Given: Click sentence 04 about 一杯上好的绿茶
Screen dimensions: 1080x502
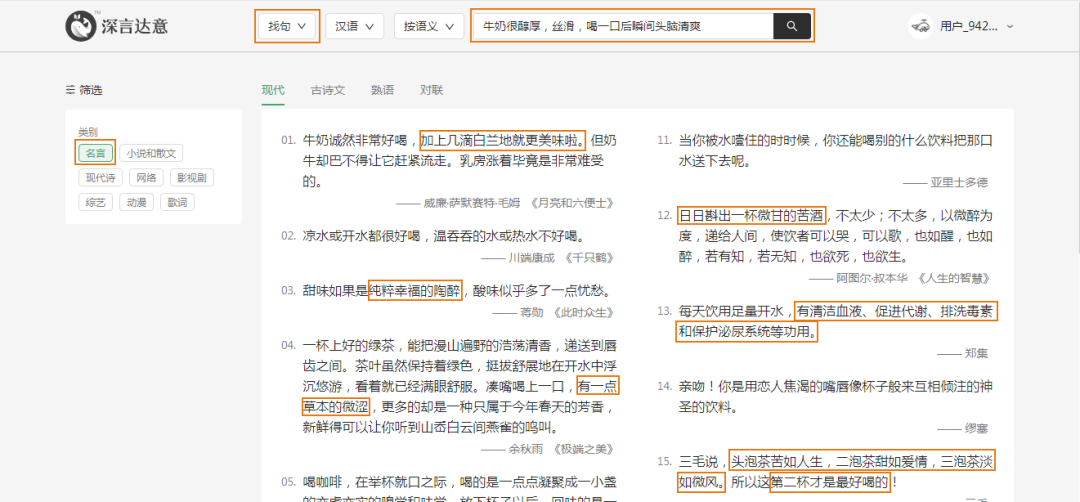Looking at the screenshot, I should (x=459, y=386).
